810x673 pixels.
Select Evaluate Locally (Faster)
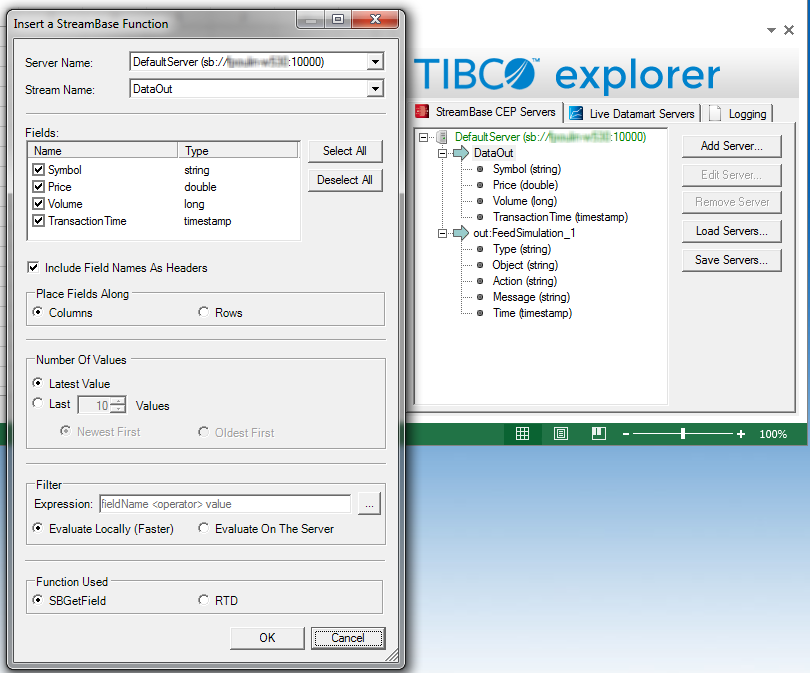(38, 528)
